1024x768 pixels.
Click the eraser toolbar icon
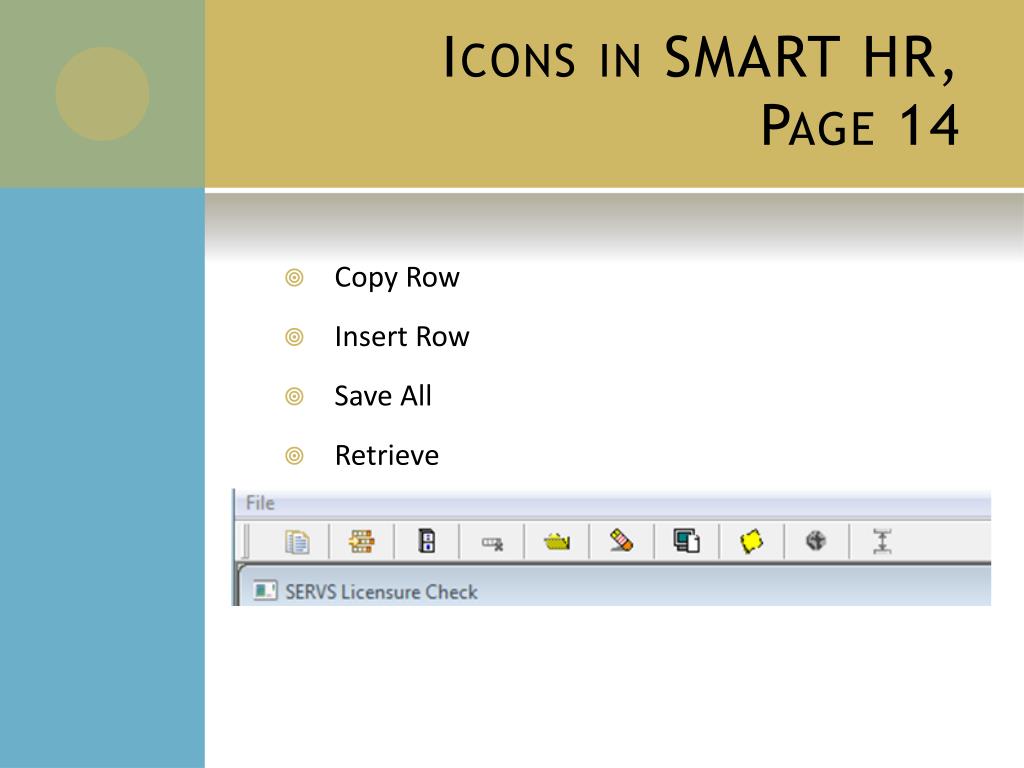pyautogui.click(x=621, y=541)
